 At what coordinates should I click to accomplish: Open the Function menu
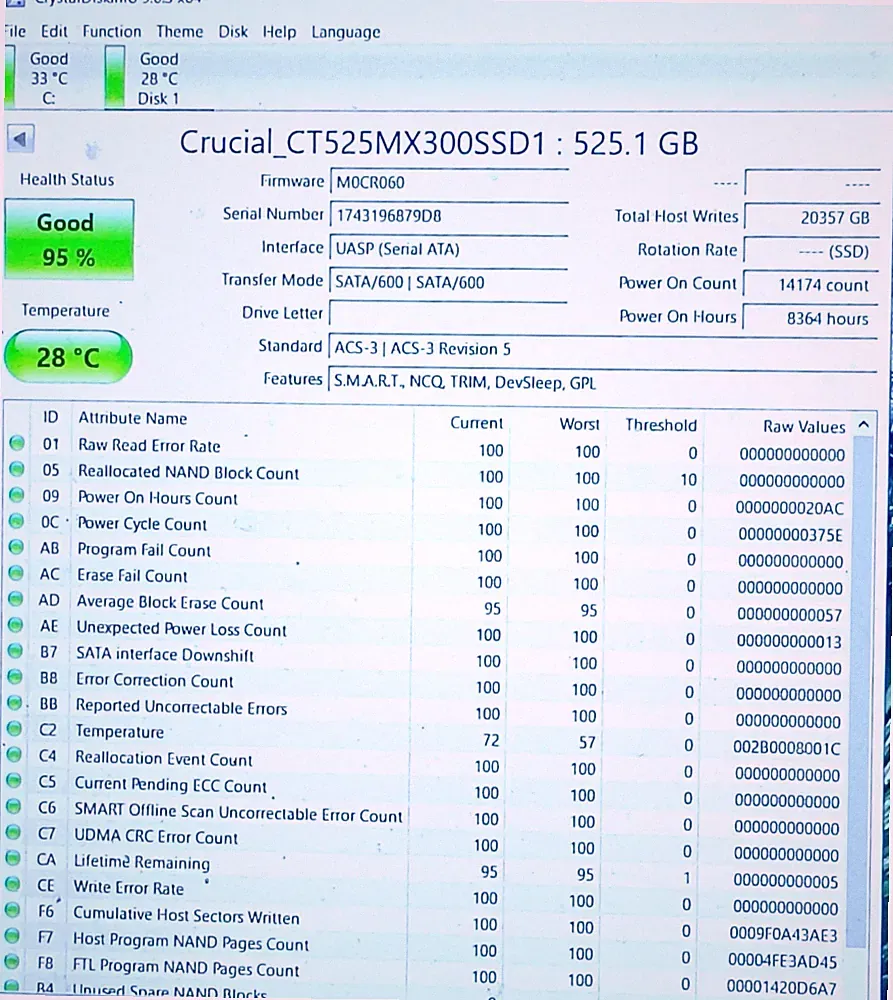pyautogui.click(x=112, y=31)
